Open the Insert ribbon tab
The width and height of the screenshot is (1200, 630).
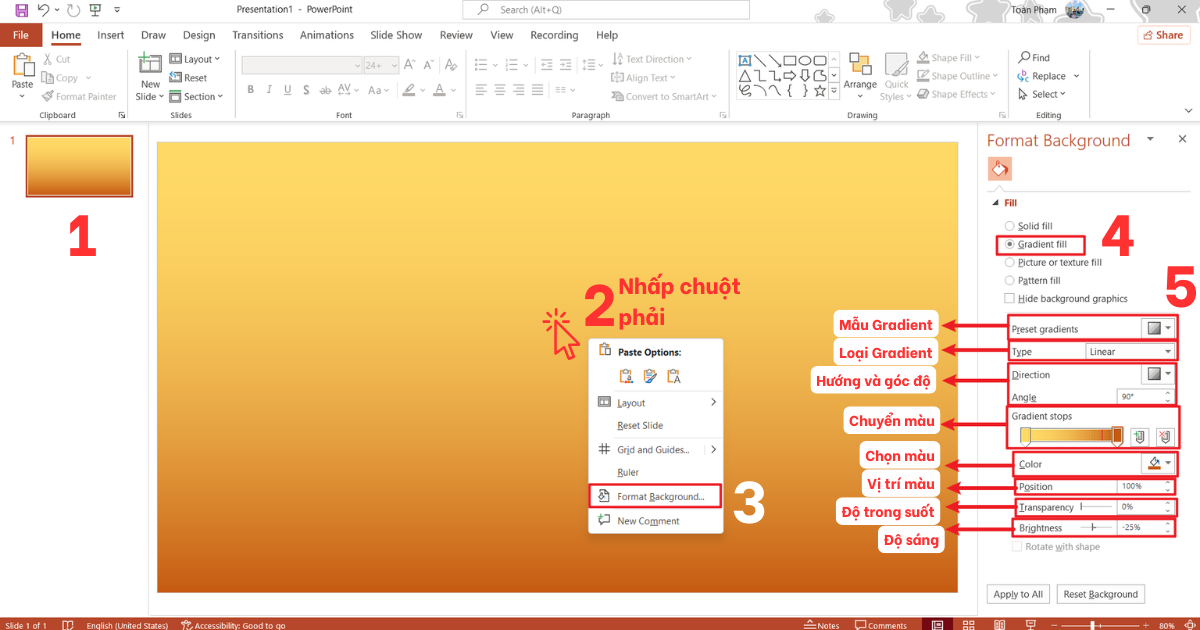point(111,35)
